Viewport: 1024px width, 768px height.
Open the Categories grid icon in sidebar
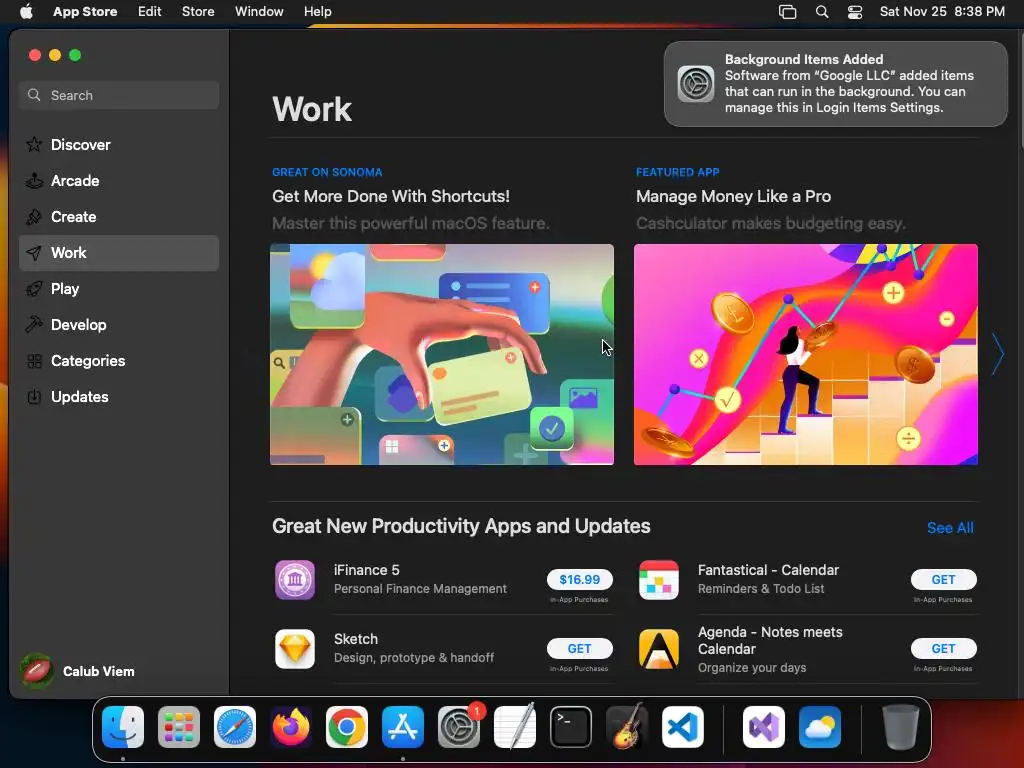tap(34, 360)
